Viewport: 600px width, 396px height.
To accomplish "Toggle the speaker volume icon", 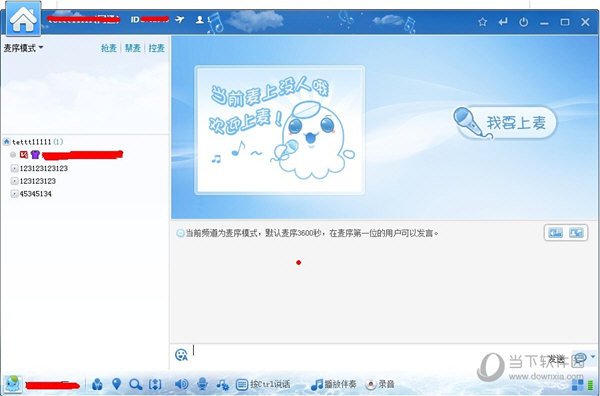I will [181, 384].
